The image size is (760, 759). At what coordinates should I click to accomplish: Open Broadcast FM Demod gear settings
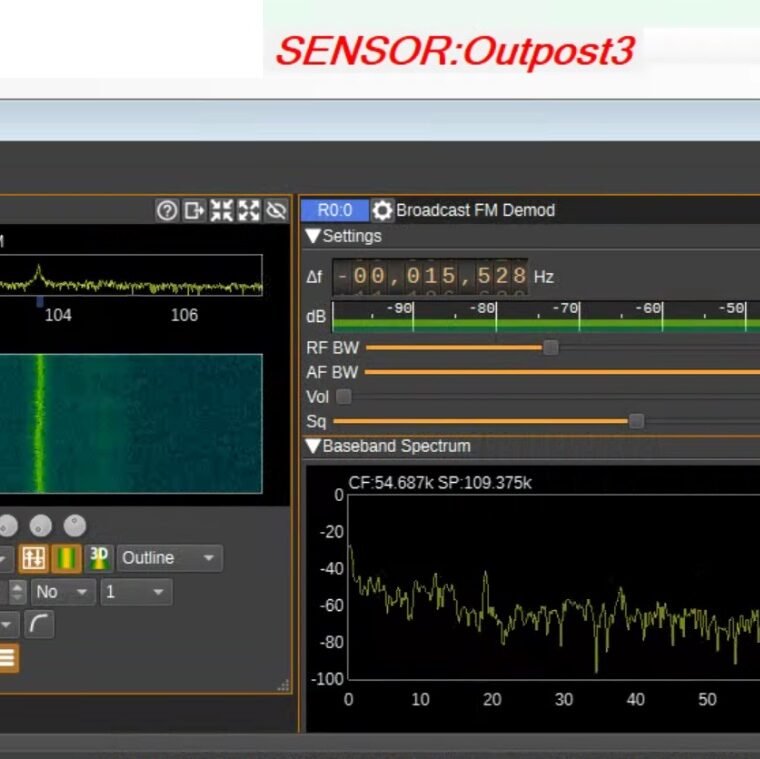[382, 211]
